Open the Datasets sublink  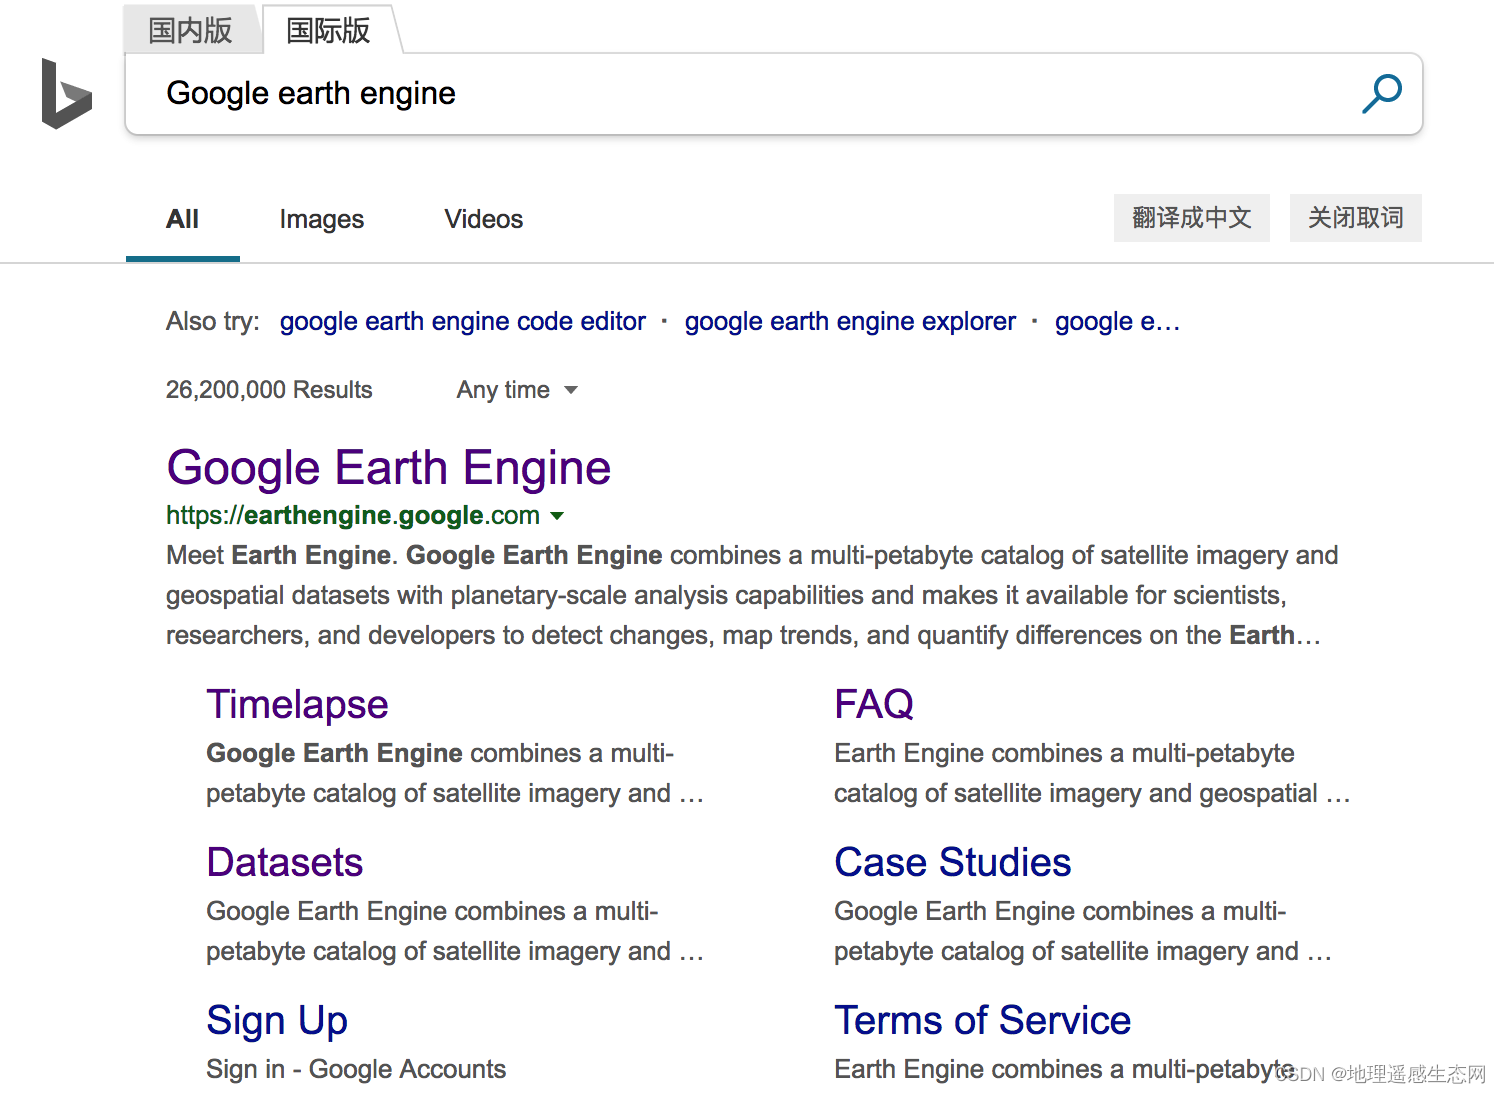point(285,863)
